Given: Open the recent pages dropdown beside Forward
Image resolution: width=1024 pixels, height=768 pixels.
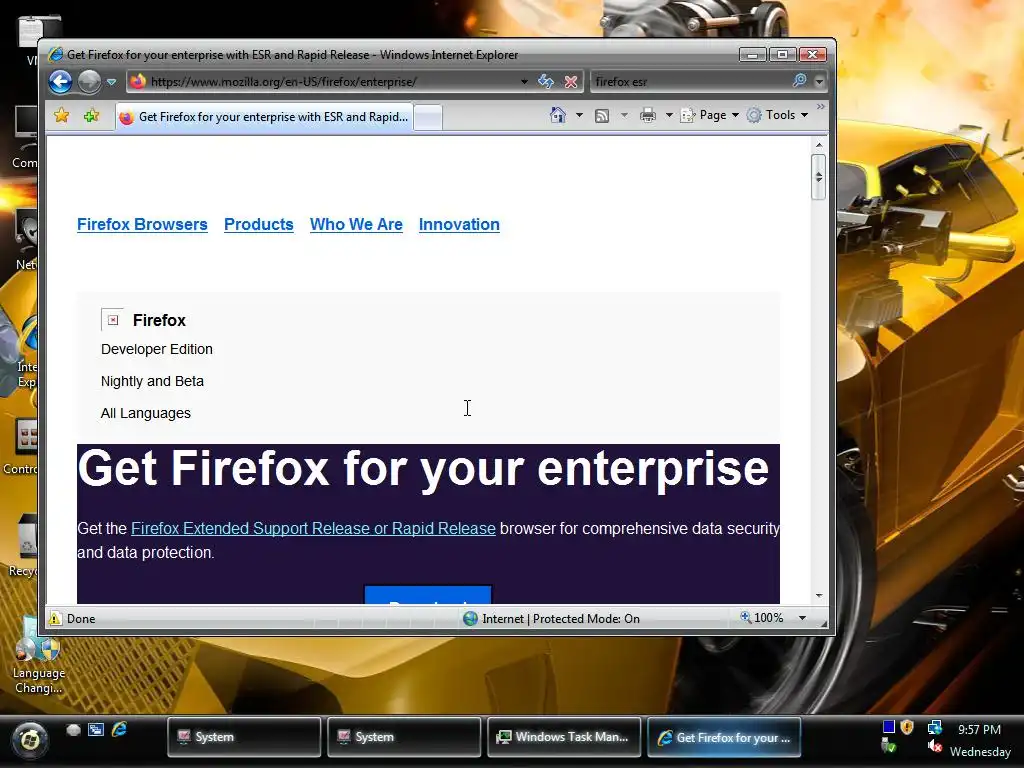Looking at the screenshot, I should [111, 82].
